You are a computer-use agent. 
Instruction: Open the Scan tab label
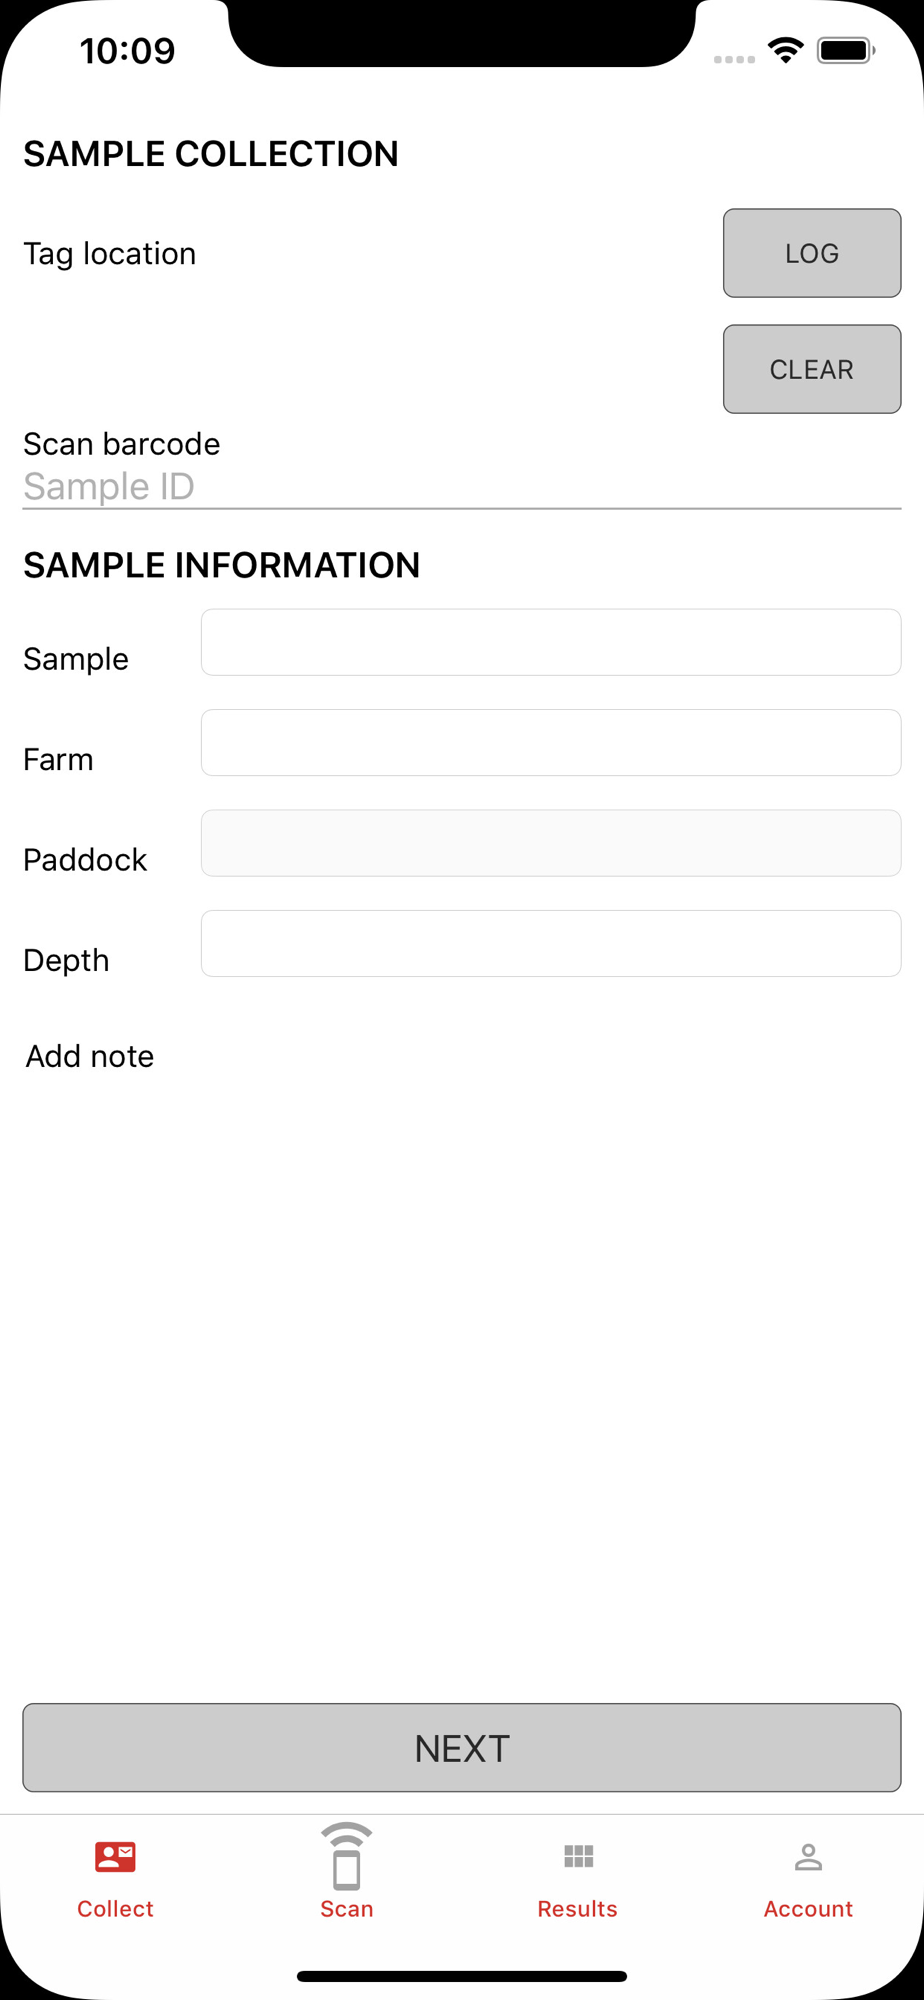(346, 1909)
